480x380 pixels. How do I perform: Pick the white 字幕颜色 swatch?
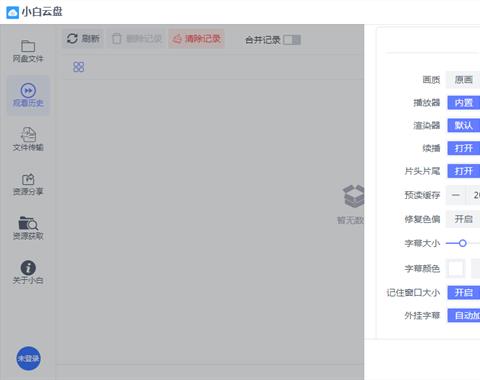456,268
